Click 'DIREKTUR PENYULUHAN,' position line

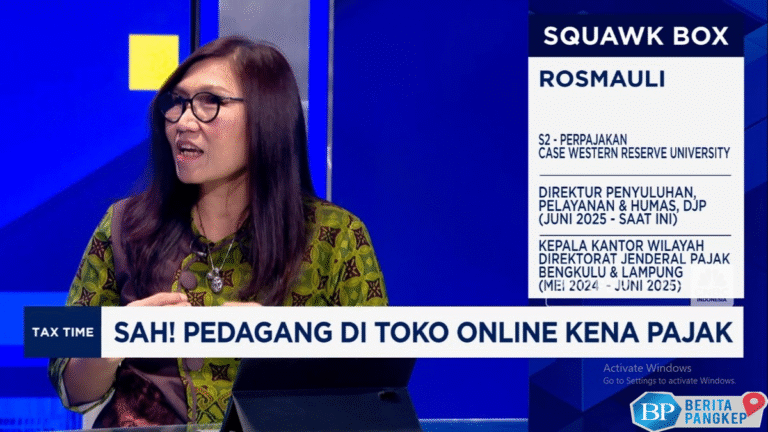click(x=617, y=192)
